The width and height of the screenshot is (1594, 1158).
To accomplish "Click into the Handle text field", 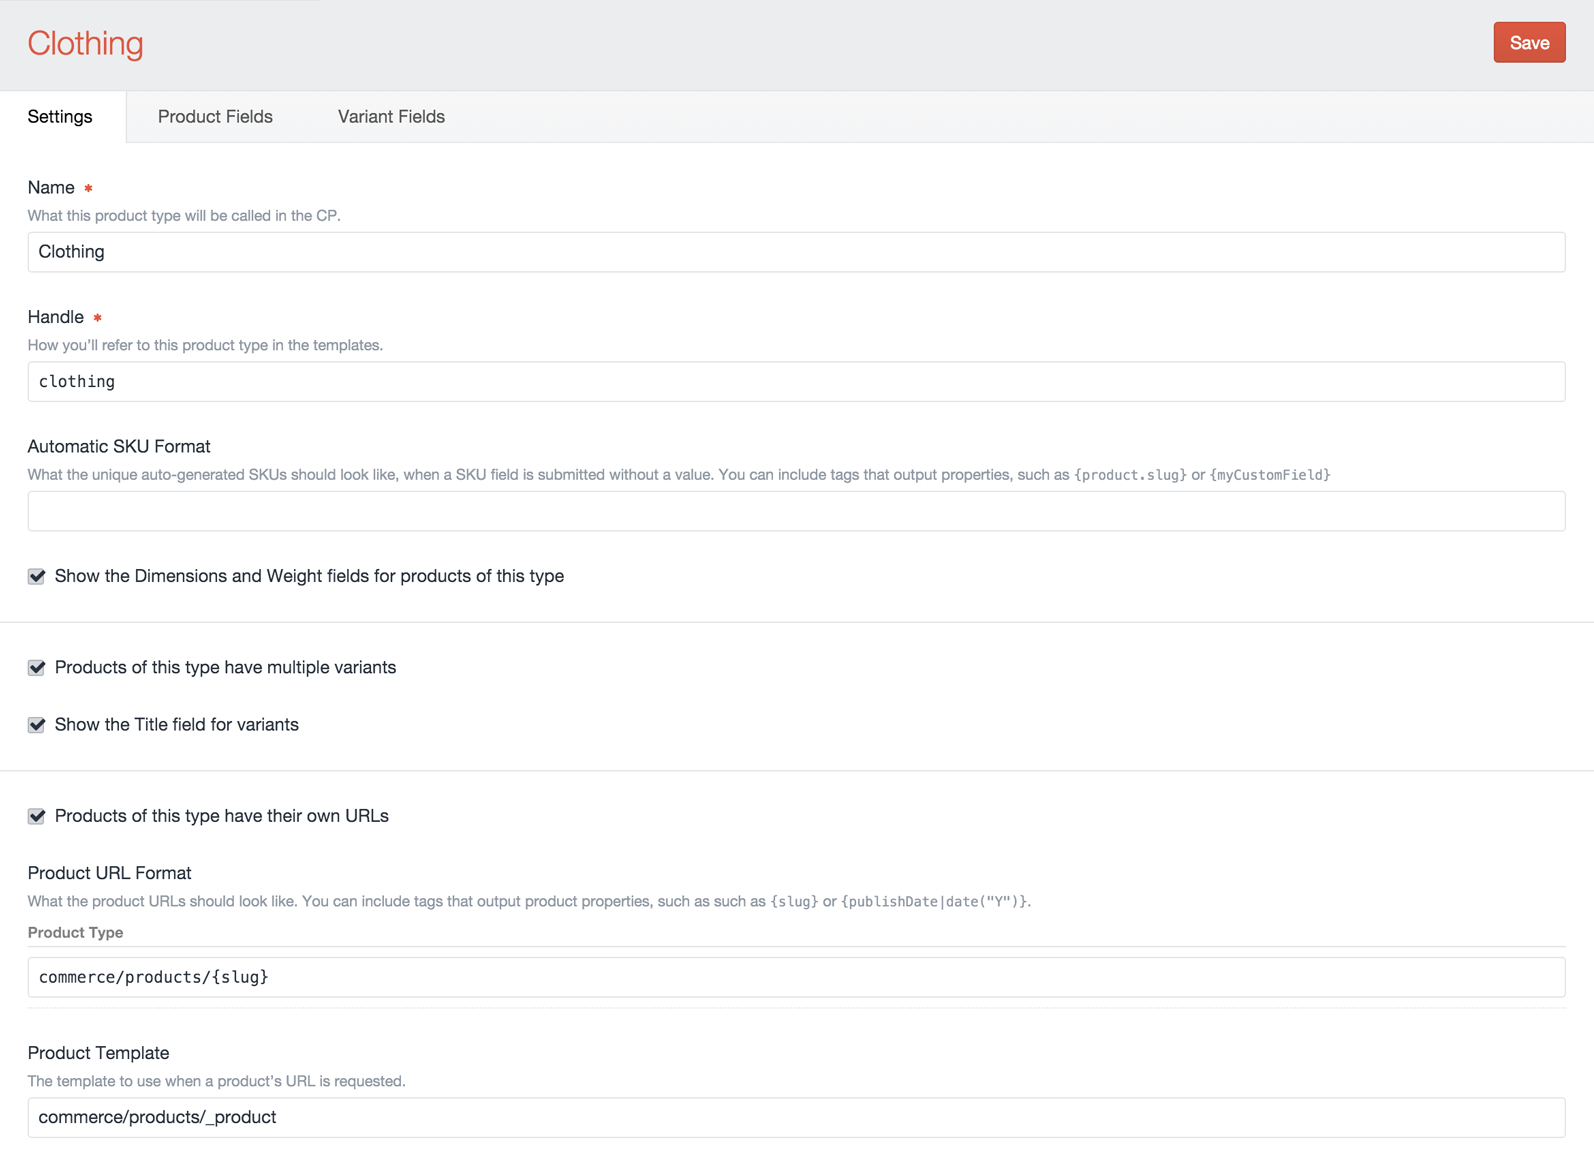I will click(795, 382).
